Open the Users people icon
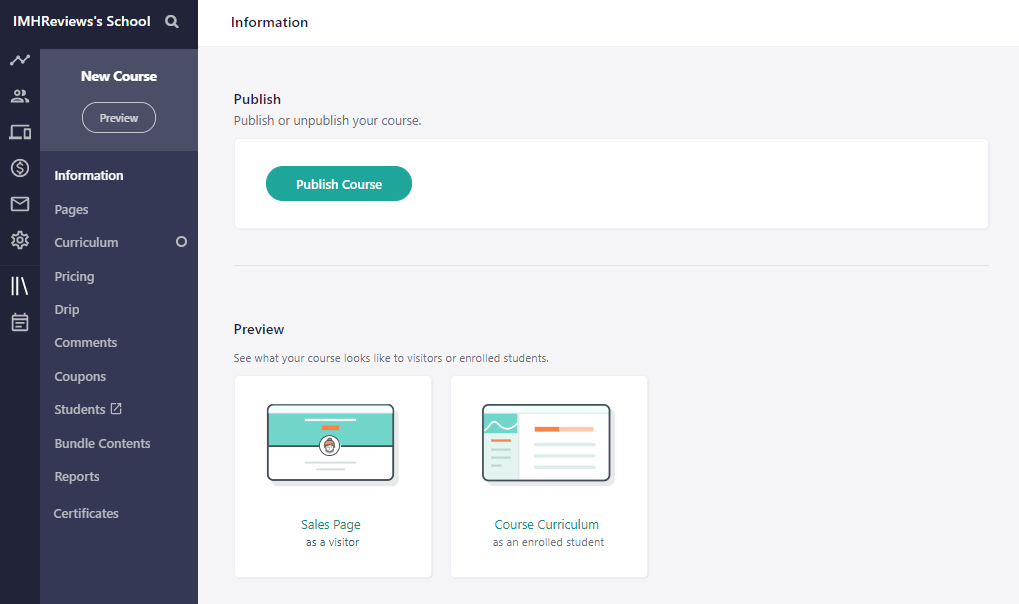Image resolution: width=1019 pixels, height=604 pixels. tap(20, 96)
